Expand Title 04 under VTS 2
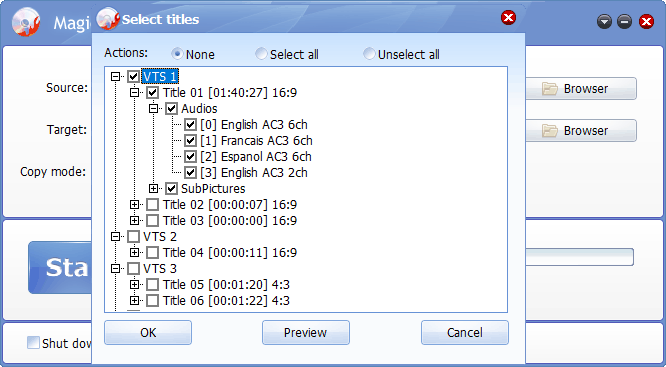This screenshot has height=367, width=666. pos(134,253)
